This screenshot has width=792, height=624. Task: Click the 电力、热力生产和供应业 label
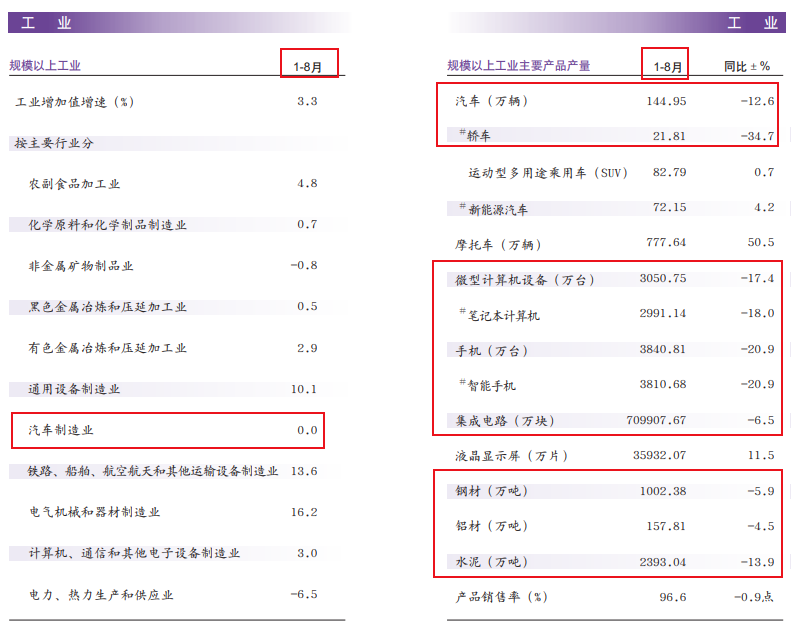pos(101,595)
